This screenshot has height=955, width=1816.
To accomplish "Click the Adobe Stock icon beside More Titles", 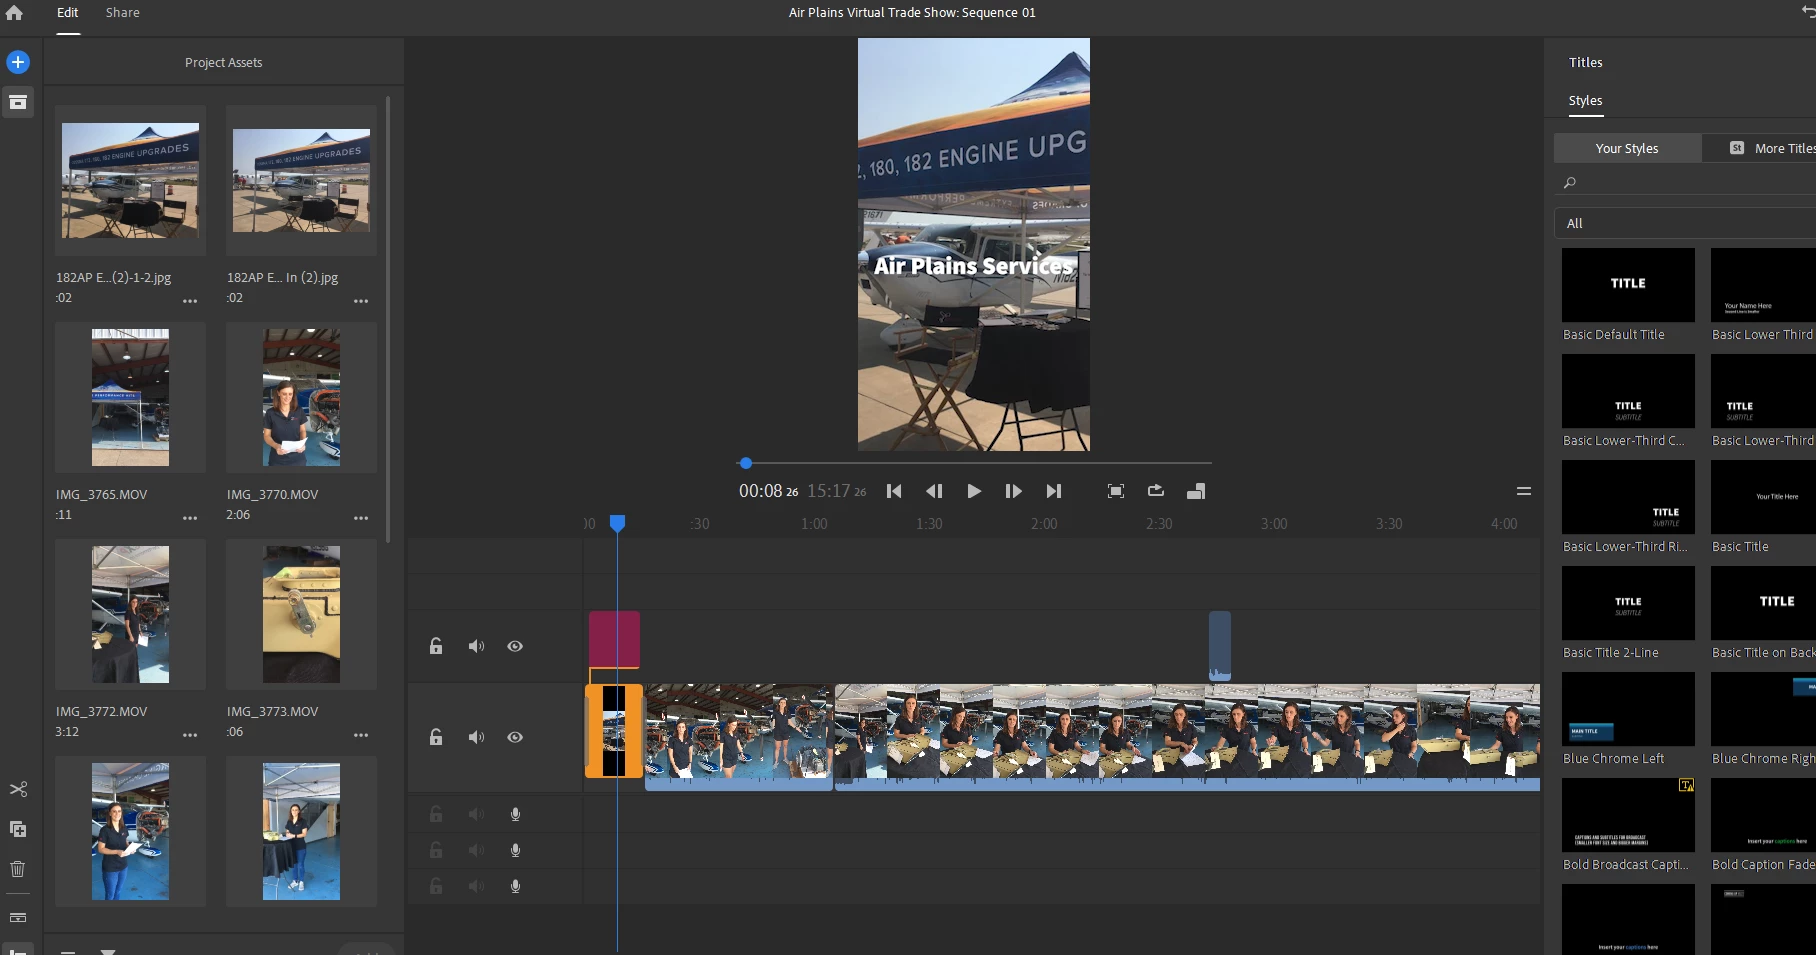I will [1737, 148].
